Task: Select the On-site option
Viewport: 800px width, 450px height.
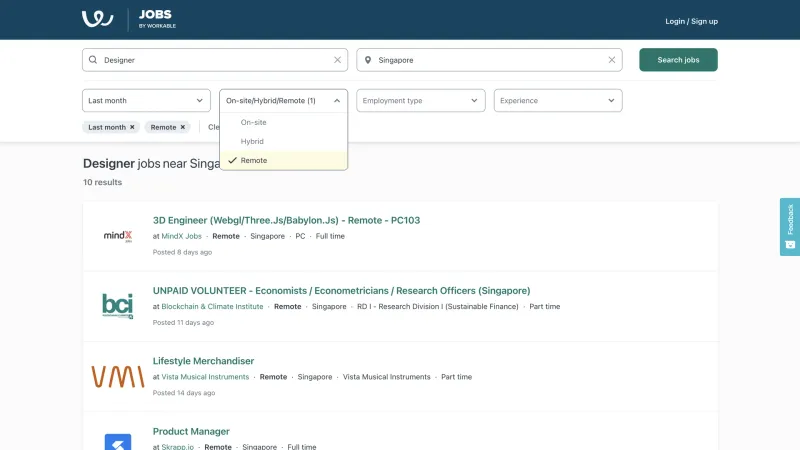Action: pyautogui.click(x=284, y=122)
